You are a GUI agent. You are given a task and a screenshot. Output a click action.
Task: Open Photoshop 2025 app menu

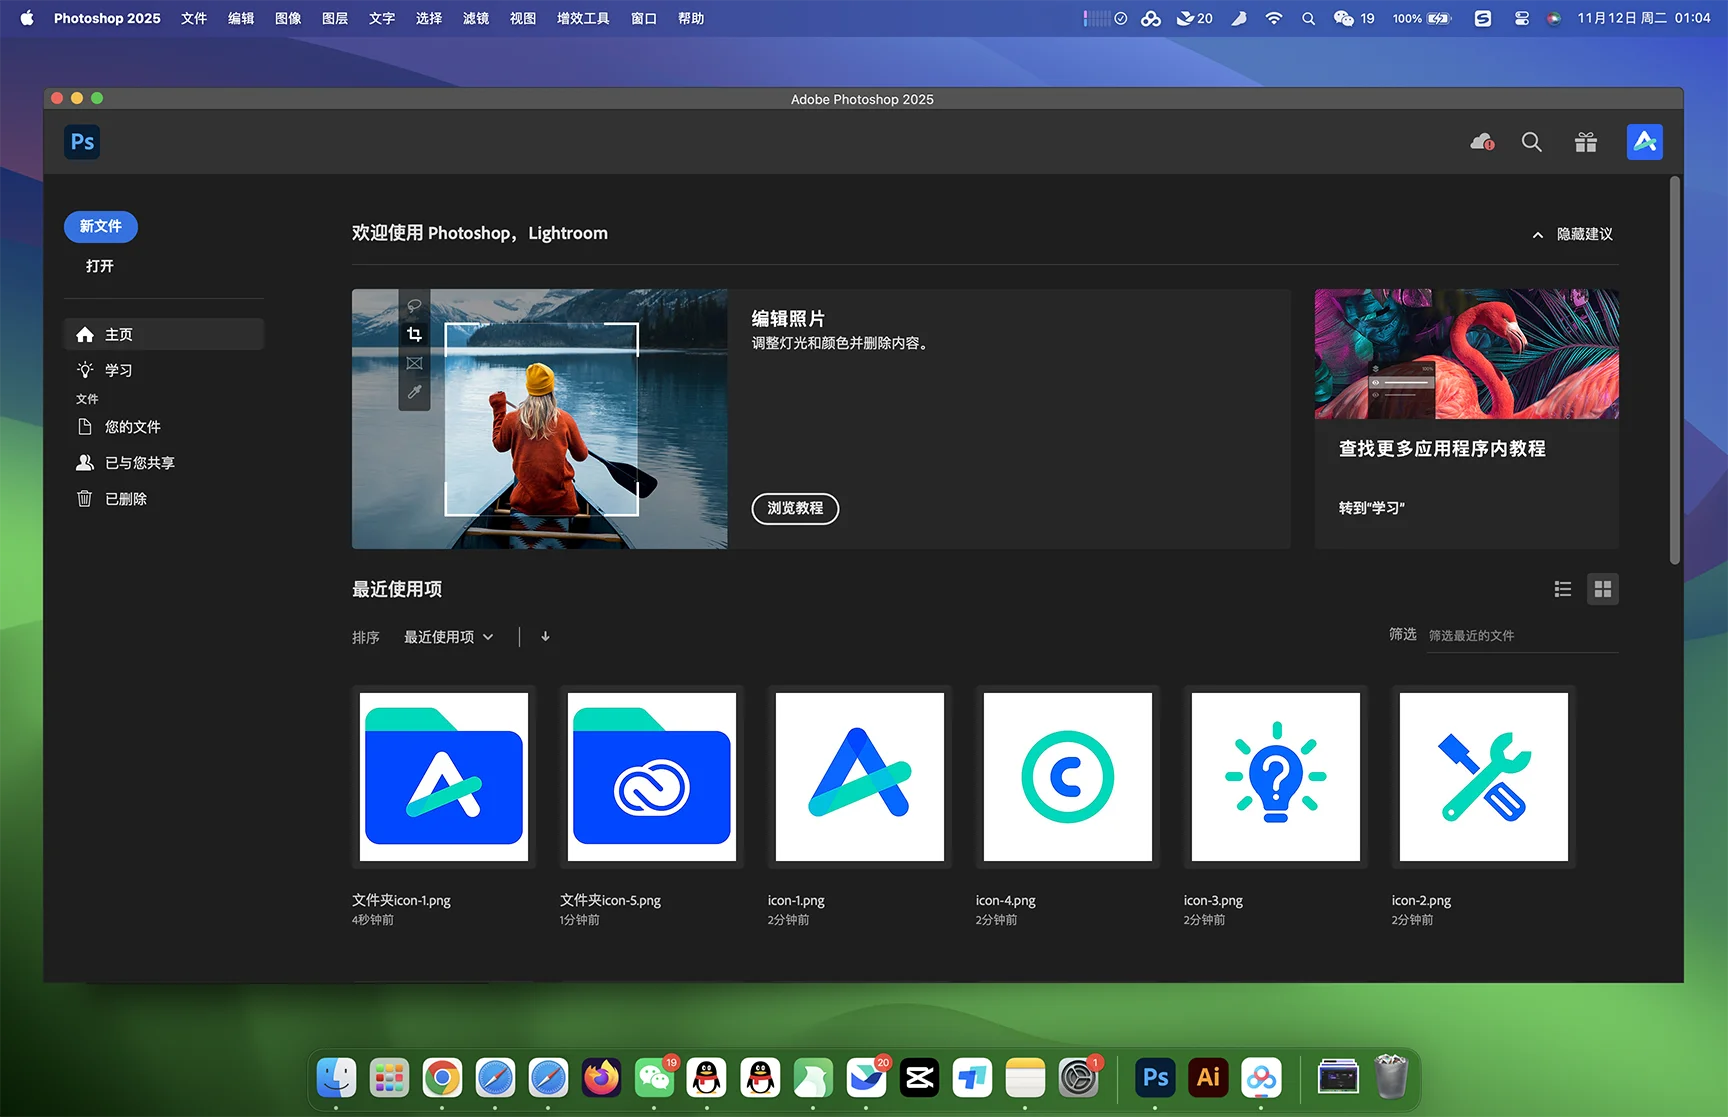point(107,18)
